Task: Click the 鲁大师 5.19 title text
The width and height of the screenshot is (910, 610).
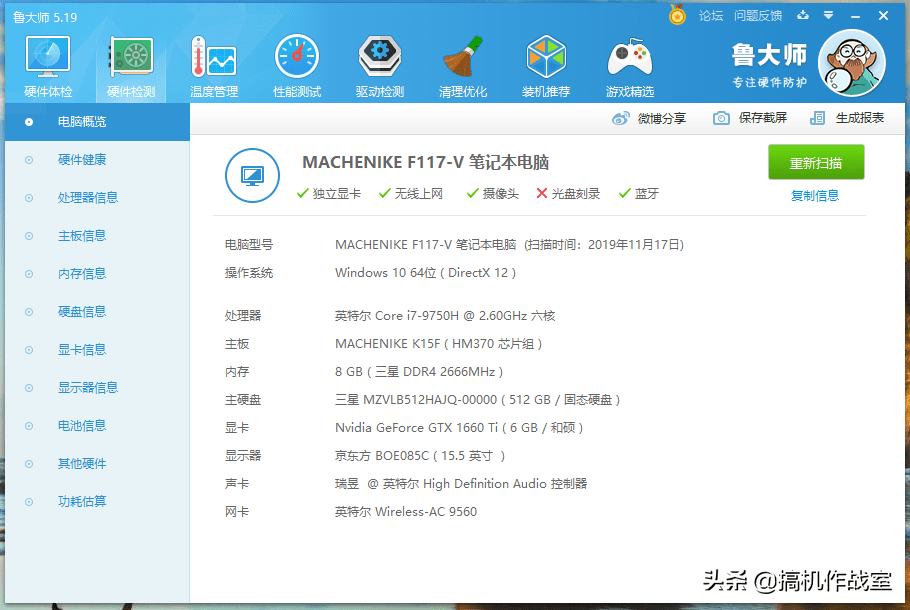Action: coord(45,17)
